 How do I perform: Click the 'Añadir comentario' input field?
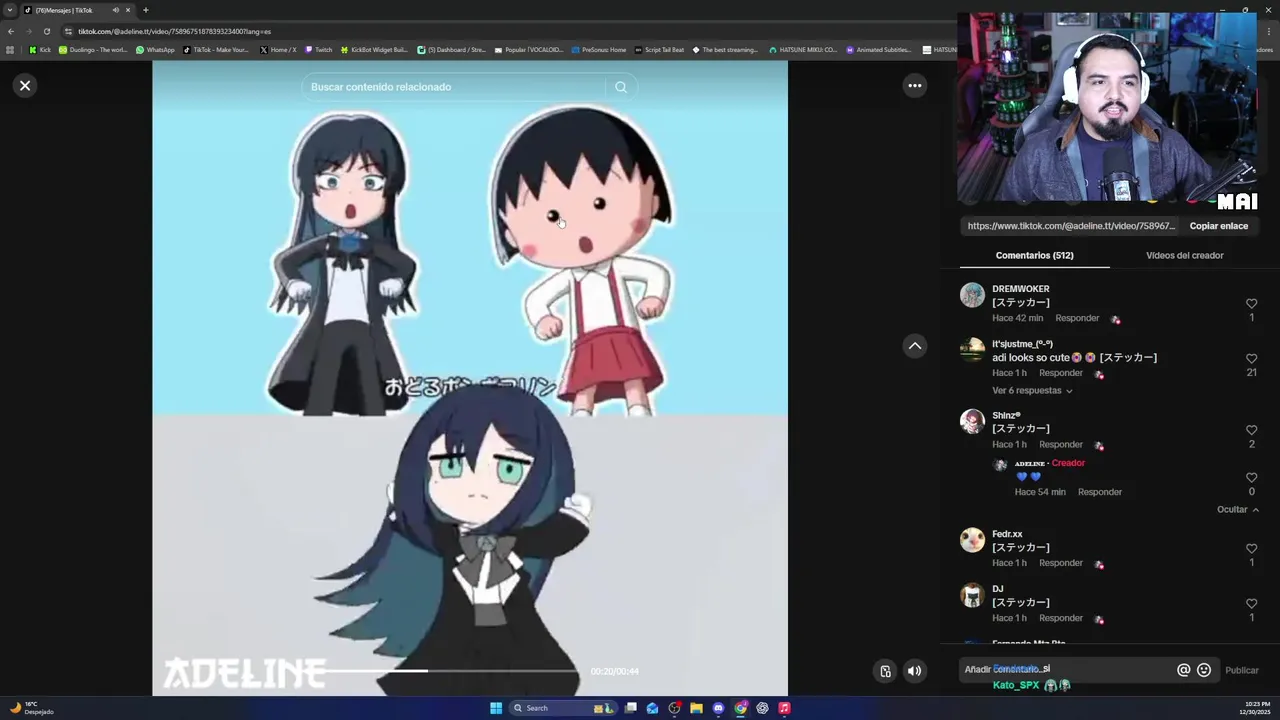click(1065, 670)
